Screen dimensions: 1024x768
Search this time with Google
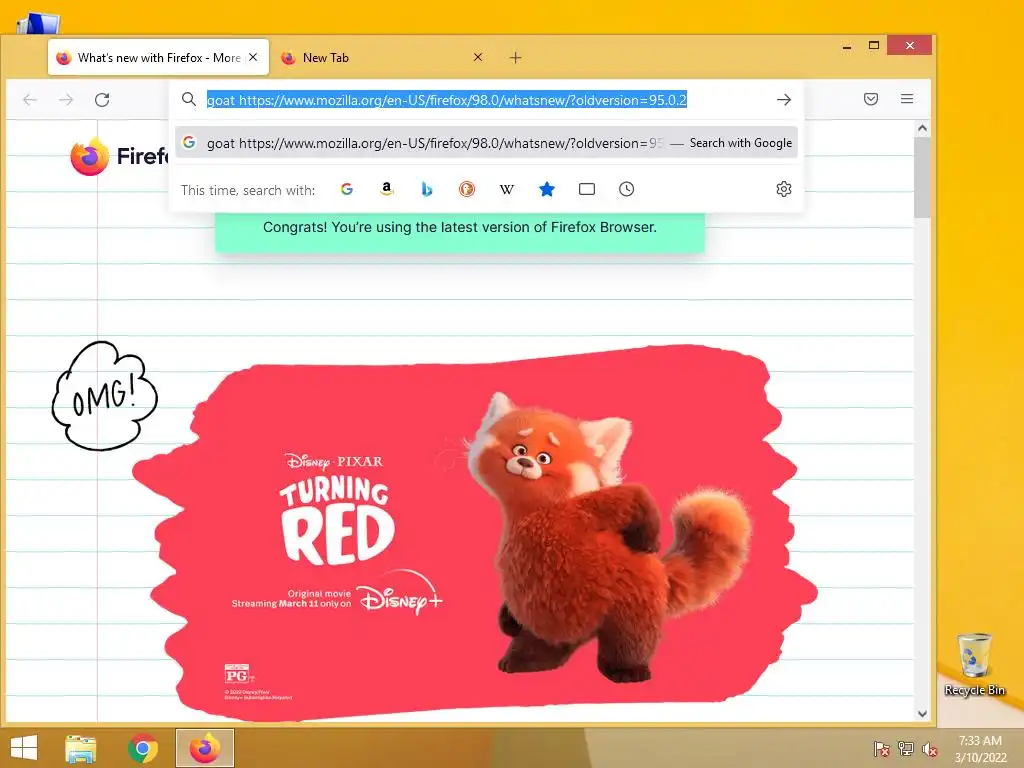click(x=347, y=189)
